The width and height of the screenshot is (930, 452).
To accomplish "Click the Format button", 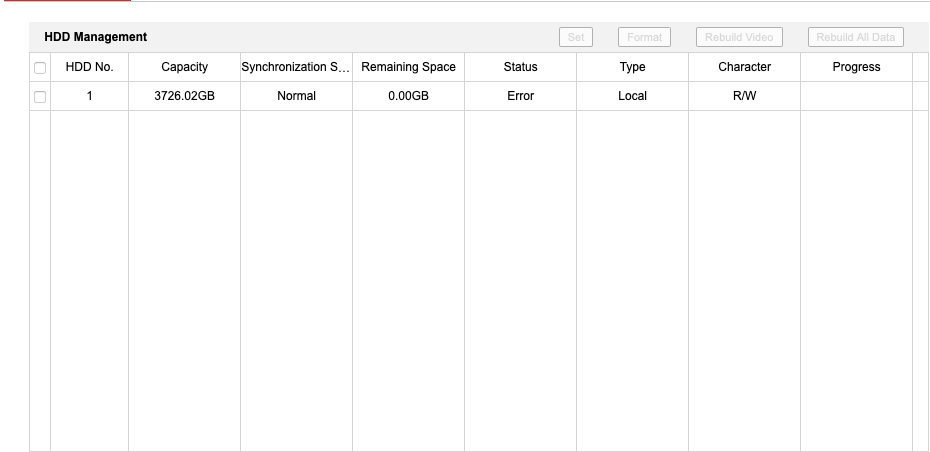I will pyautogui.click(x=644, y=37).
